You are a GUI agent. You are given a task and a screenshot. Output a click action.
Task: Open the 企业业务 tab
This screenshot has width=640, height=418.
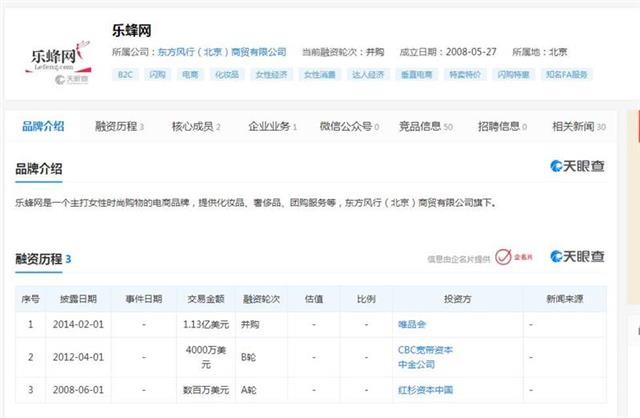pos(269,126)
